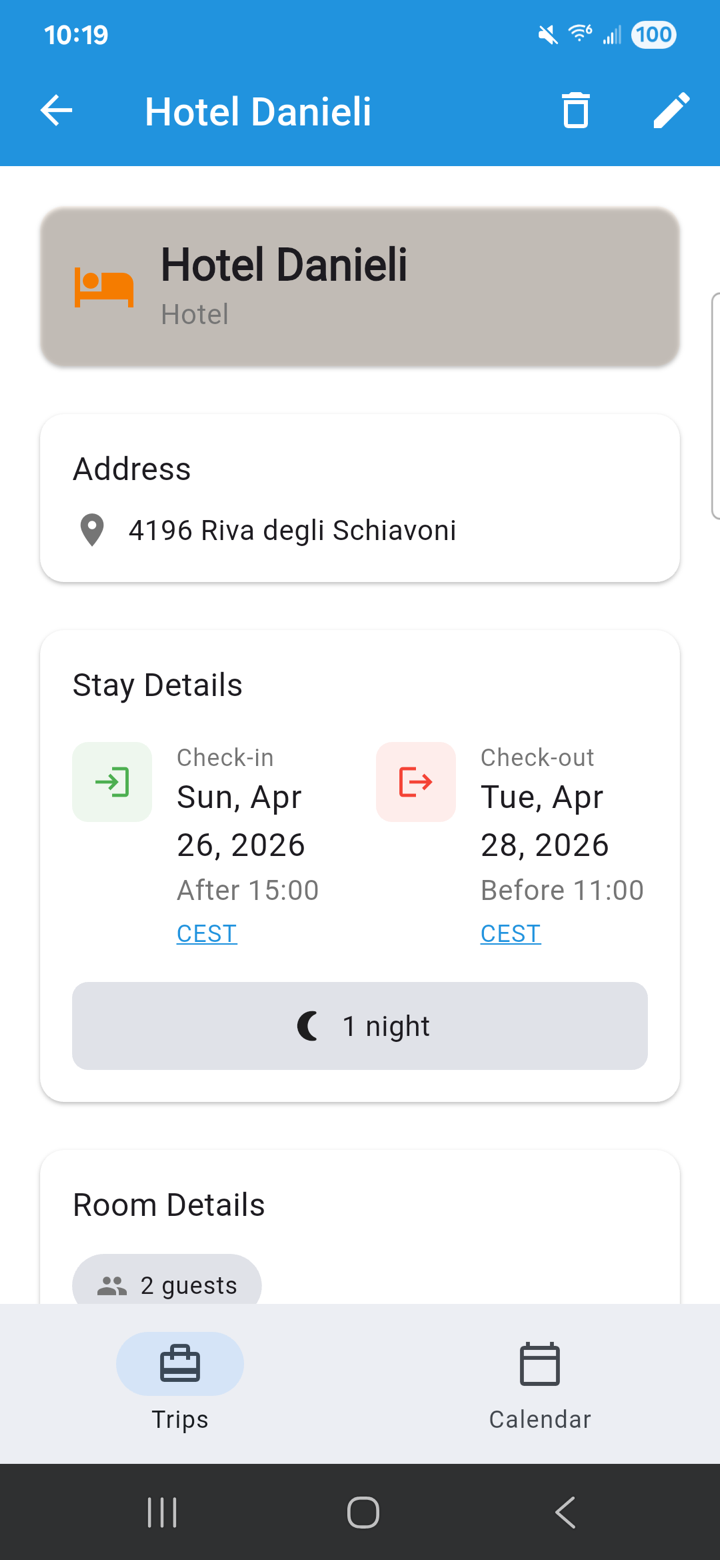Open recent apps from navigation bar
The height and width of the screenshot is (1560, 720).
[162, 1512]
